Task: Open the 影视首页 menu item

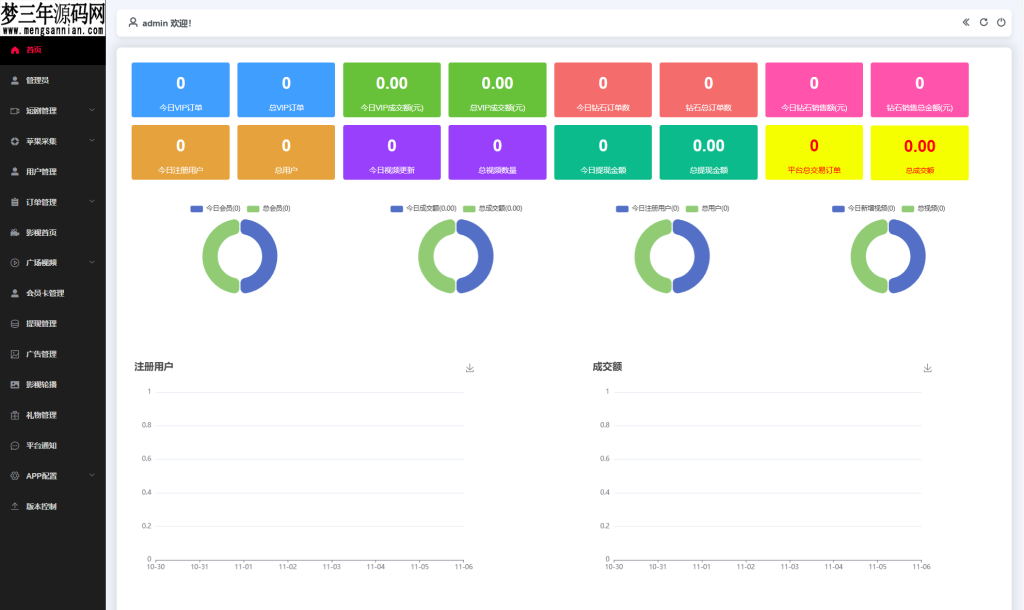Action: coord(40,232)
